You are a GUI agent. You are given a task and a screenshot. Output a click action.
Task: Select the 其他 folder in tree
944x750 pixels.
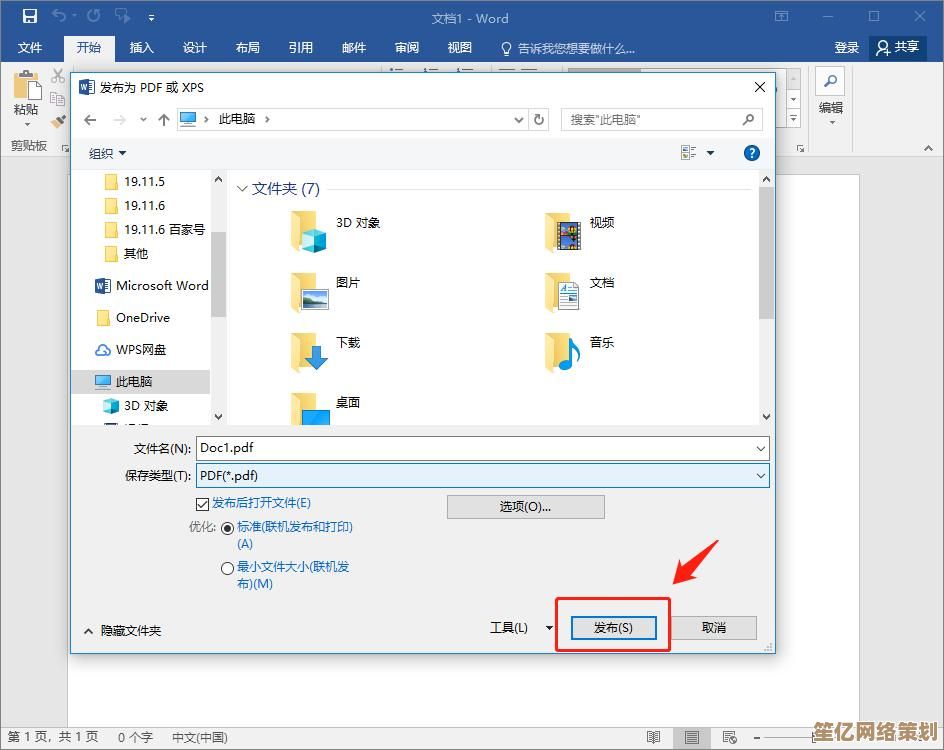coord(126,253)
